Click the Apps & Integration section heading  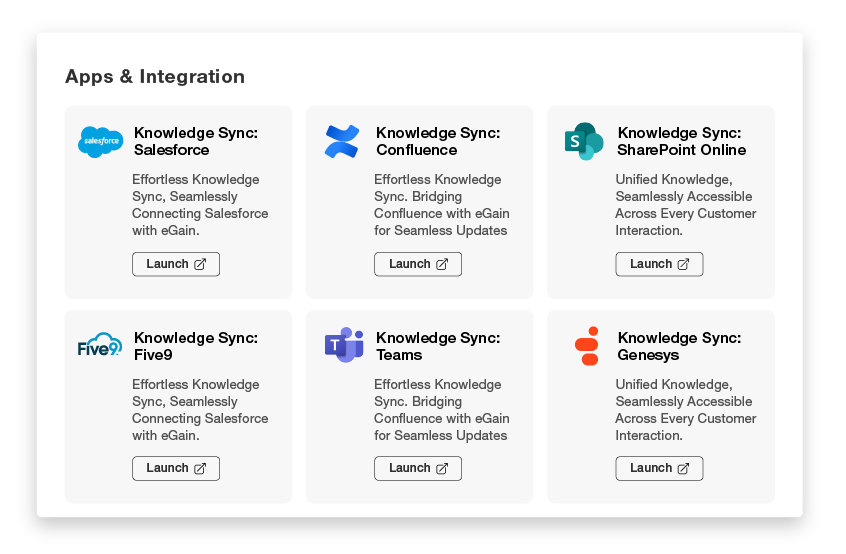pos(155,77)
